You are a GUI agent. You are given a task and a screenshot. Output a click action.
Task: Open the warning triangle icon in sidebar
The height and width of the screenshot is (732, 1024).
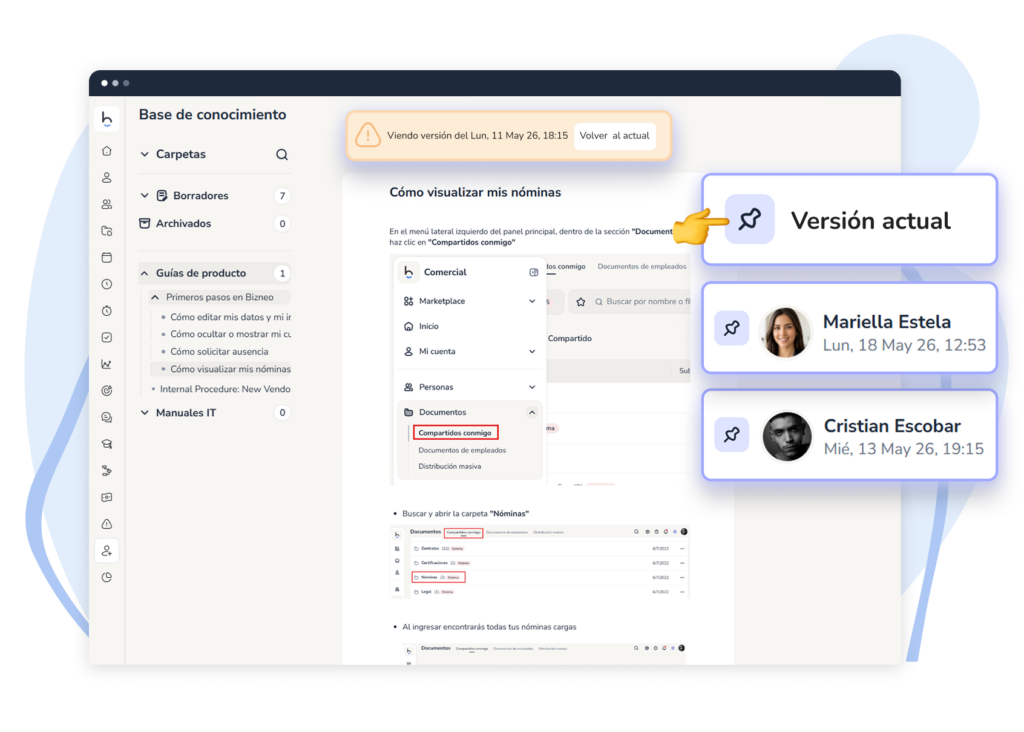click(x=107, y=524)
